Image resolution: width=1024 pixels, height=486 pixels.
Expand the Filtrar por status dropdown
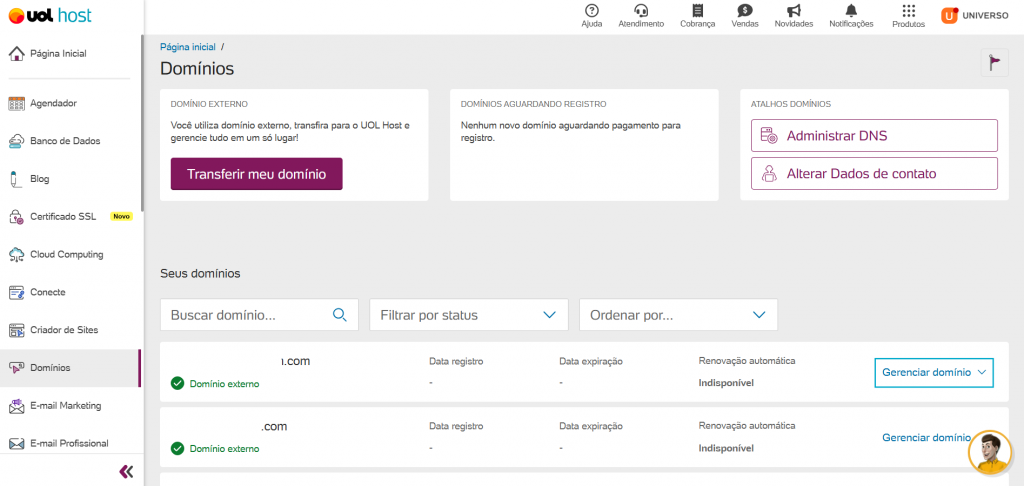(x=468, y=315)
